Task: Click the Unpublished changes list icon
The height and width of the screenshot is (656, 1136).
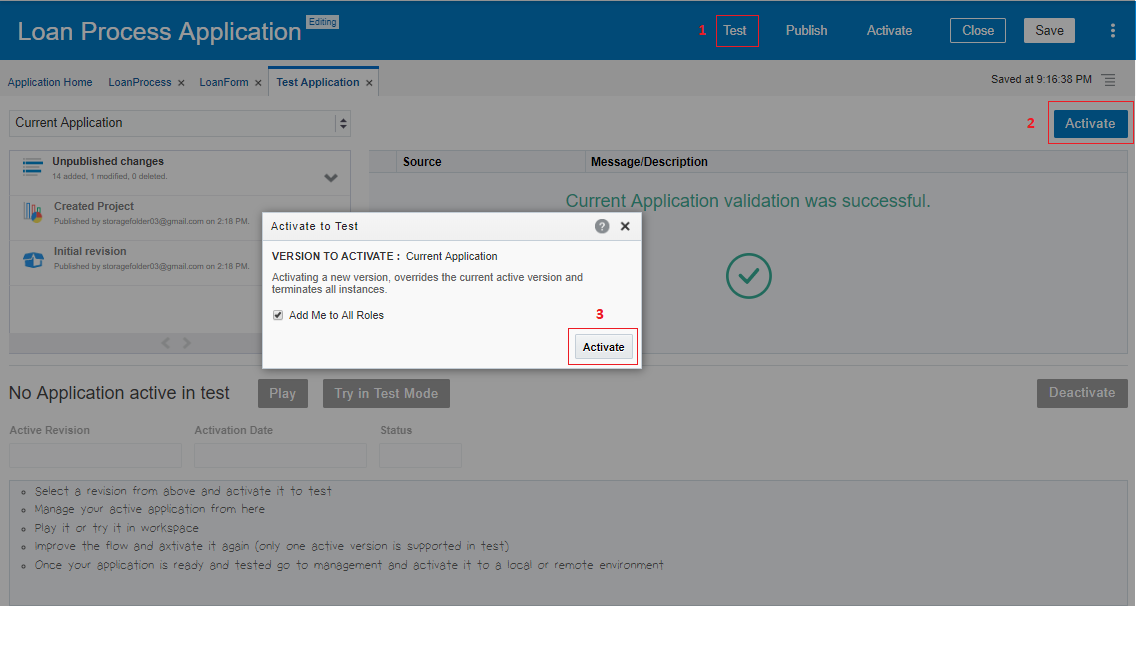Action: coord(33,167)
